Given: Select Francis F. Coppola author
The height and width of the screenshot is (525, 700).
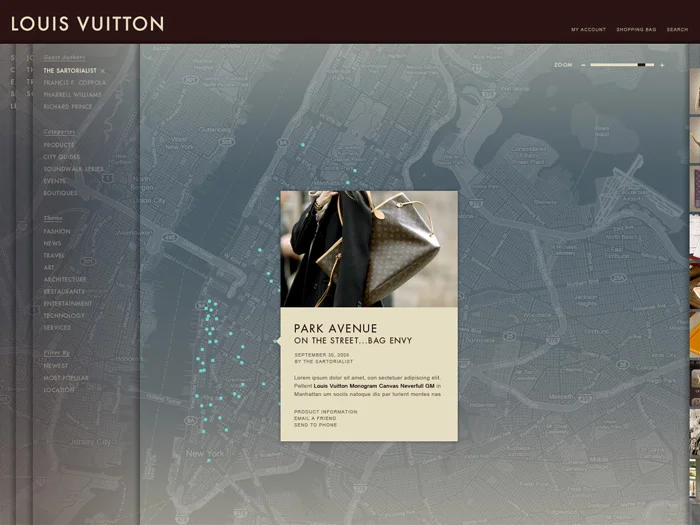Looking at the screenshot, I should pos(75,83).
